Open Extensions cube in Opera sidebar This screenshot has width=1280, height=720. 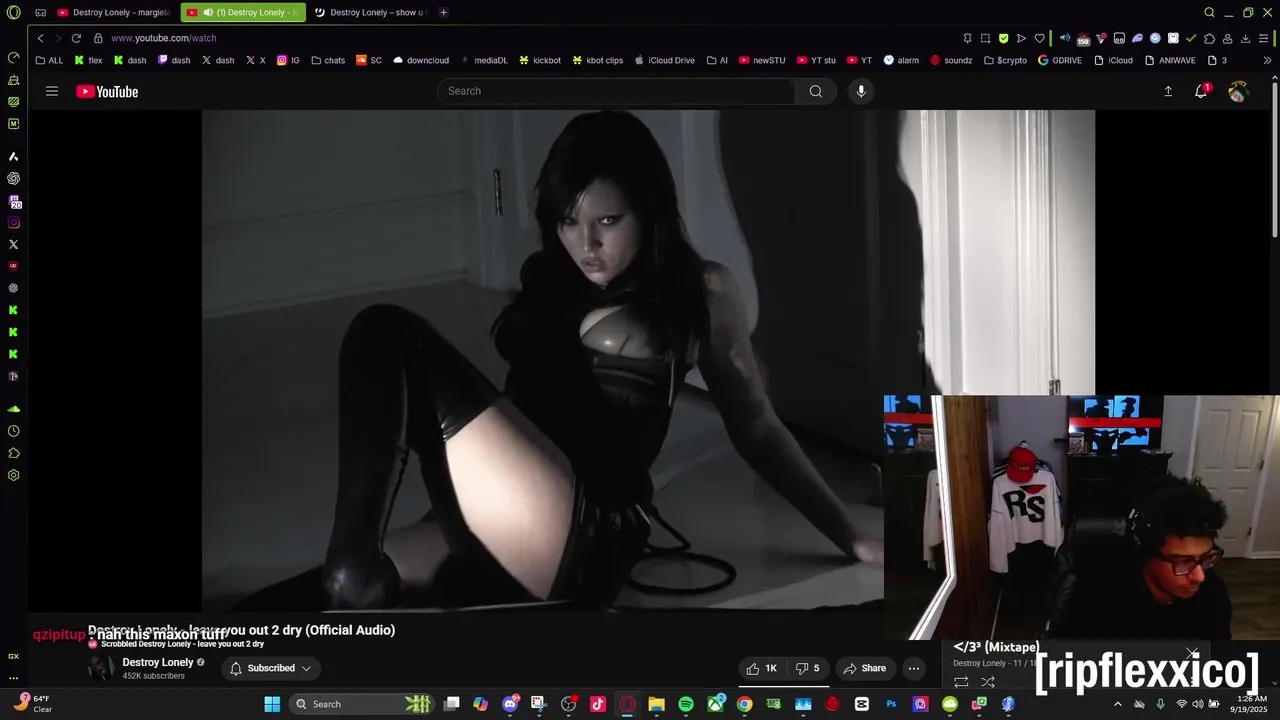13,453
